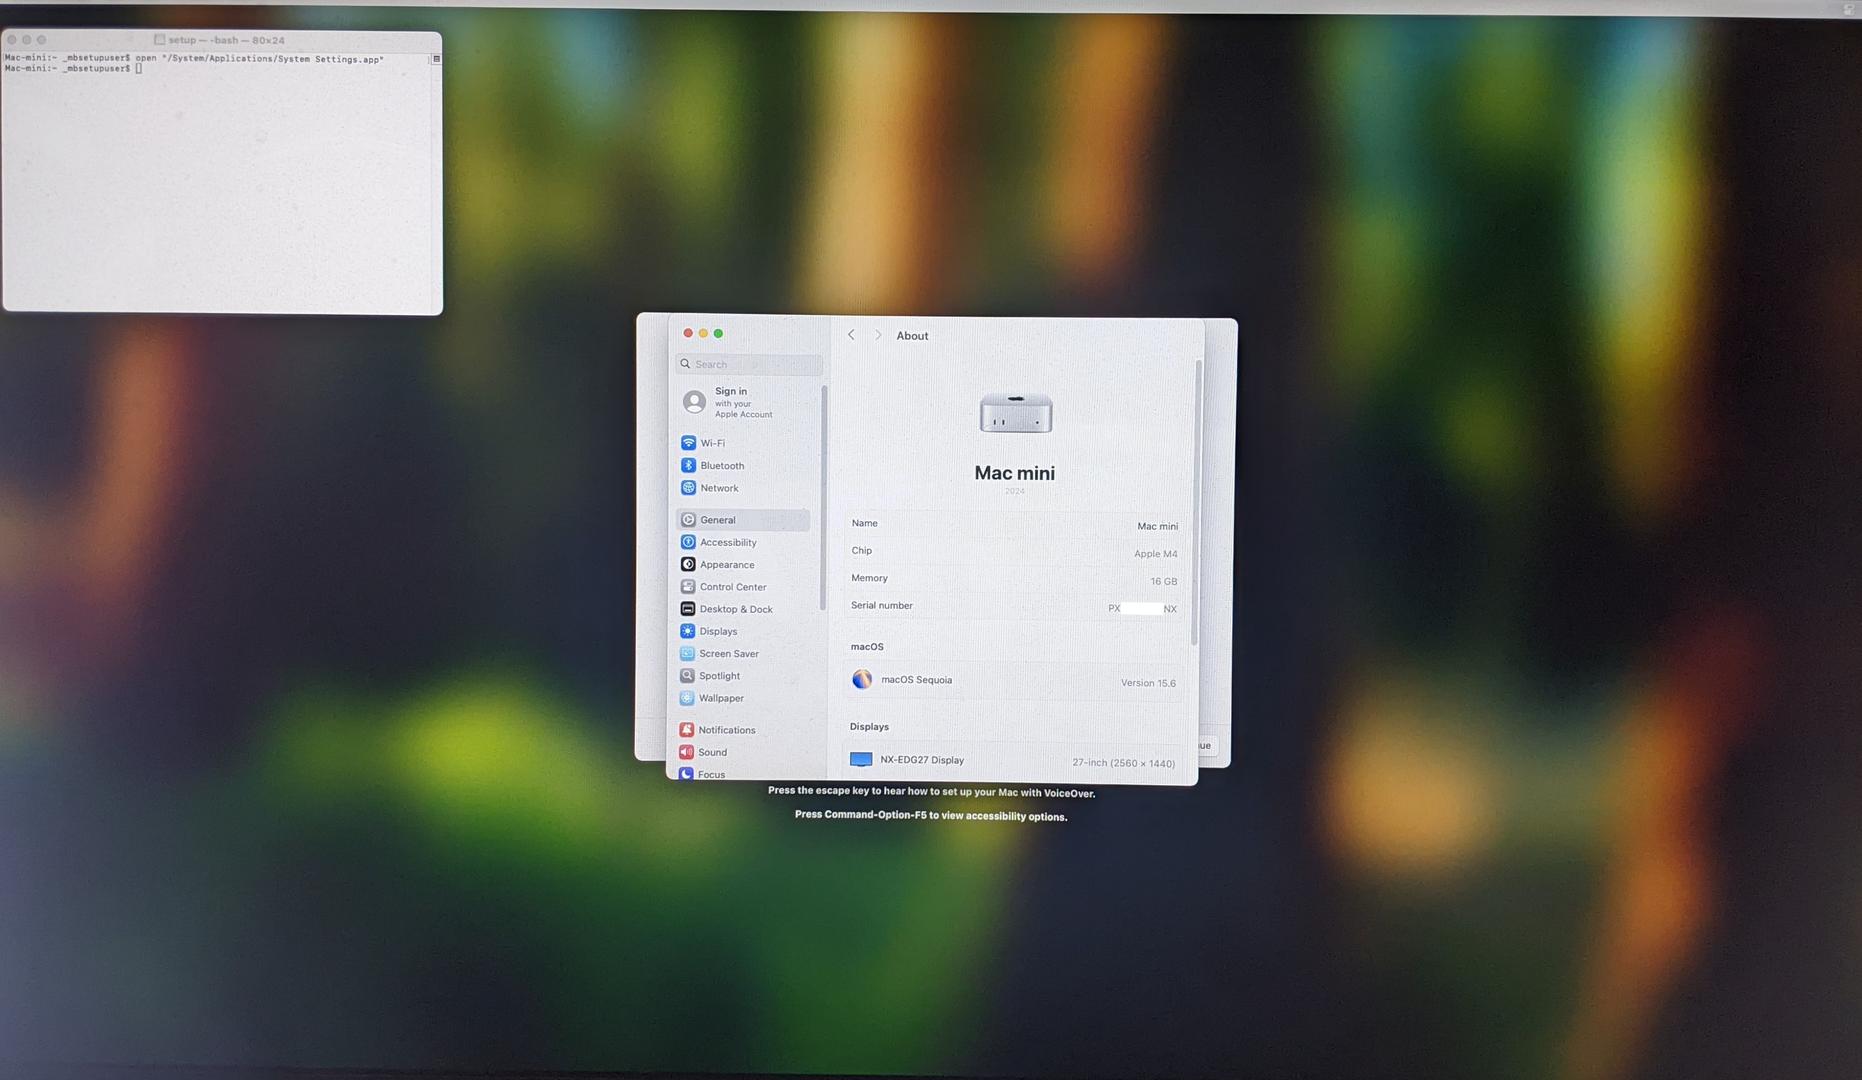This screenshot has width=1862, height=1080.
Task: Click the Serial number value
Action: pos(1142,608)
